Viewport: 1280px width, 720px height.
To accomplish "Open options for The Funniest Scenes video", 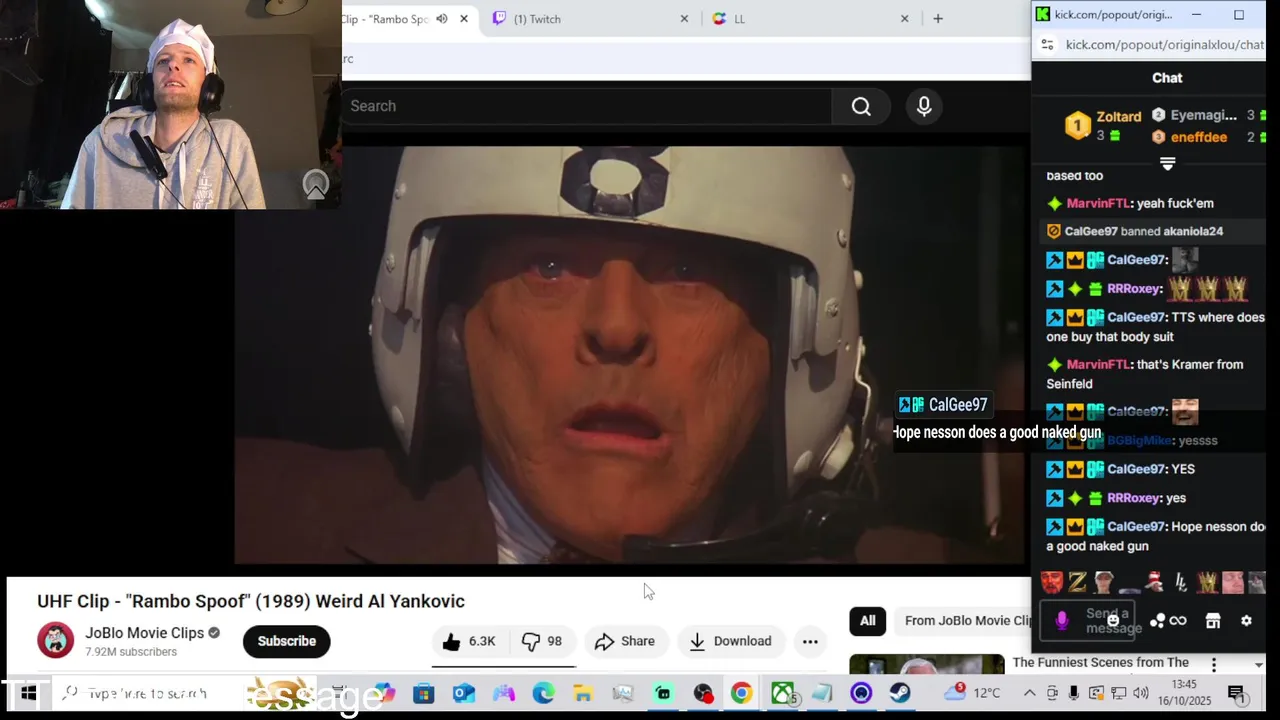I will point(1214,665).
